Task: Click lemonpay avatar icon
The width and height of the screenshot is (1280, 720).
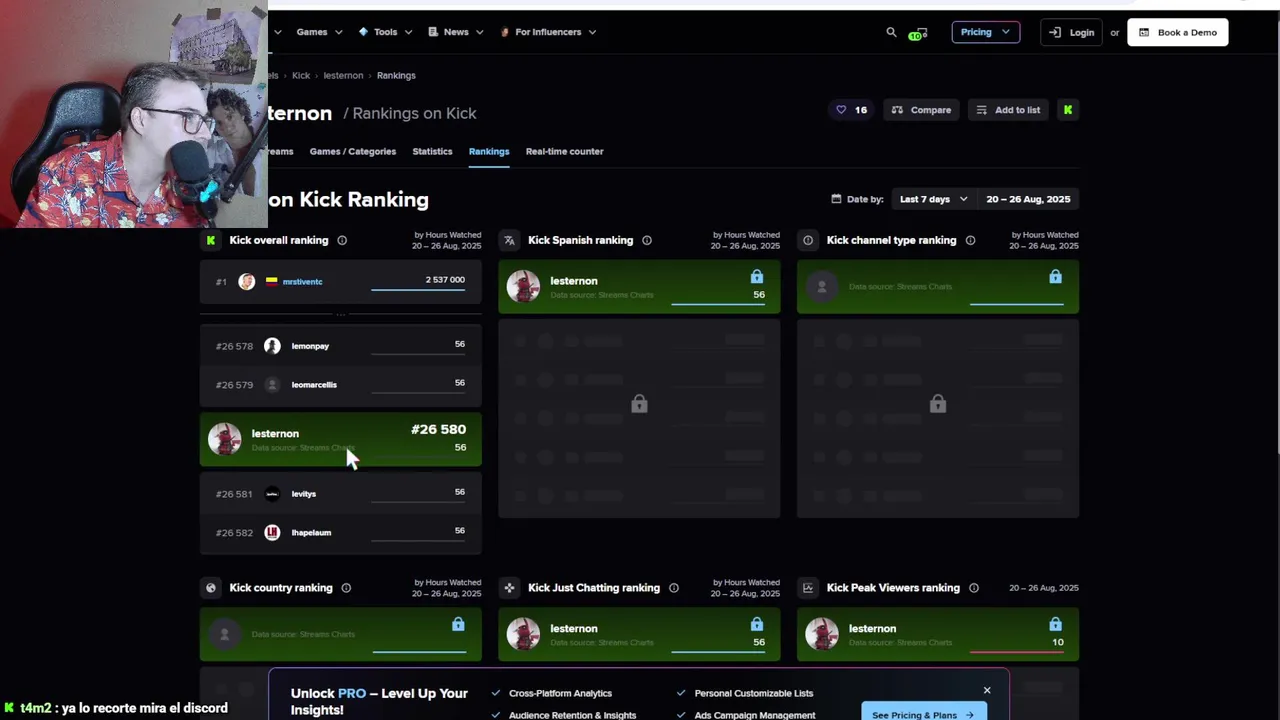Action: (x=272, y=346)
